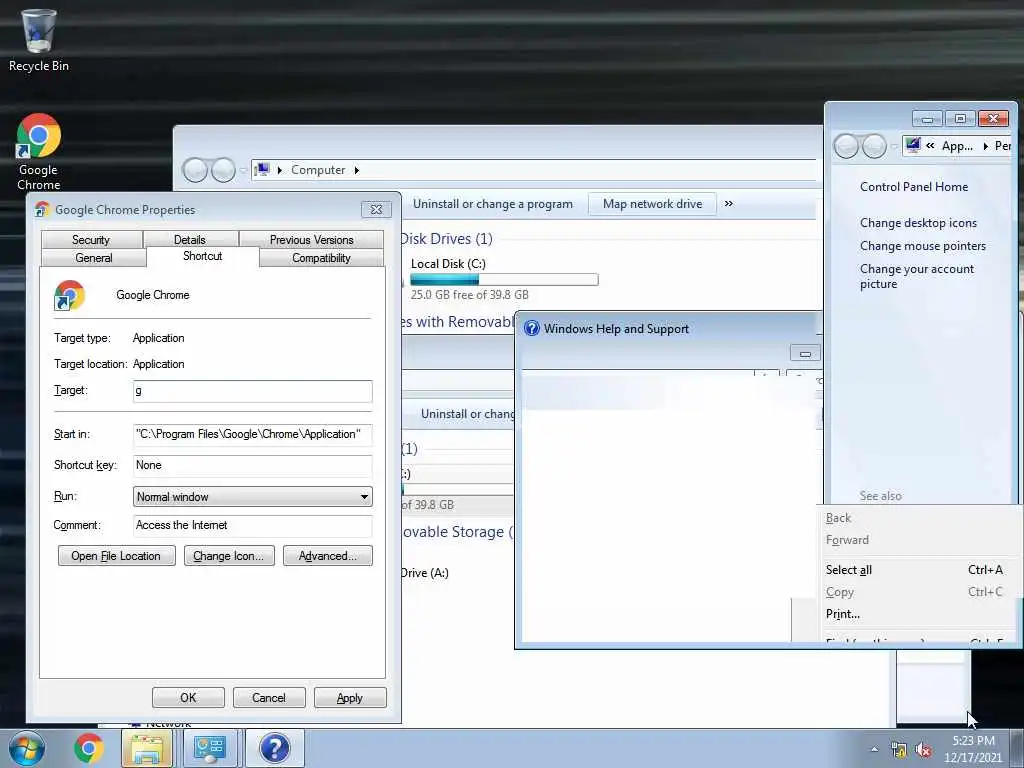Click Map network drive in toolbar
Screen dimensions: 1024x768
tap(652, 204)
